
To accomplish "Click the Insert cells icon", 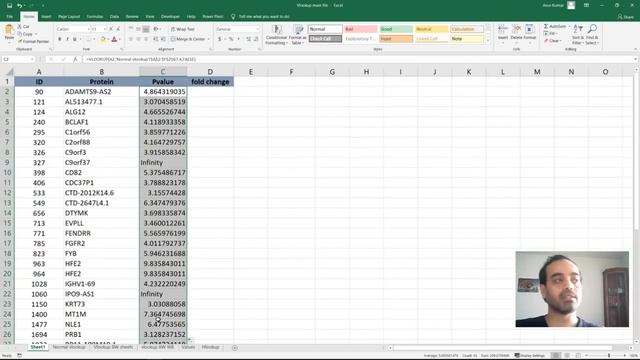I will pyautogui.click(x=503, y=29).
